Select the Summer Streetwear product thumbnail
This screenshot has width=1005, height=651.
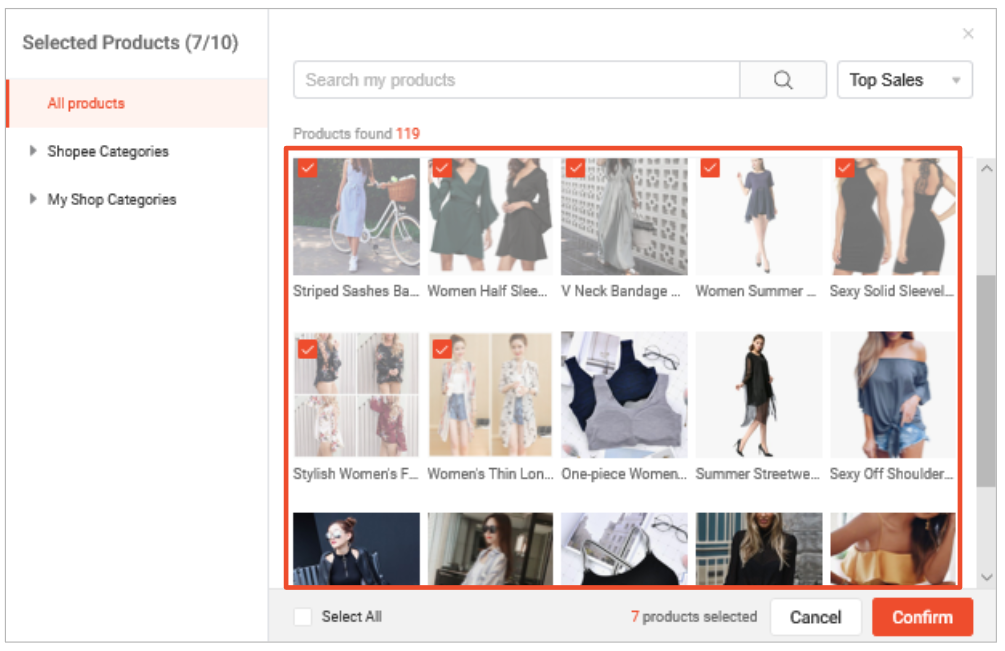(x=759, y=394)
